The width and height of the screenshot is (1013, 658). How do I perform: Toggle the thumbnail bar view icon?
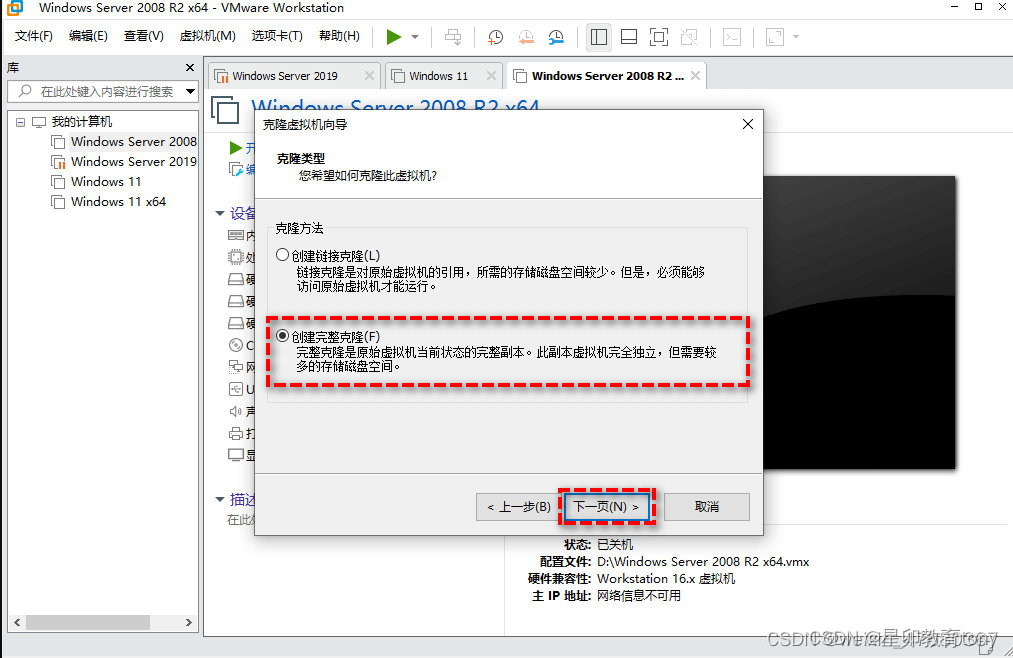tap(629, 37)
